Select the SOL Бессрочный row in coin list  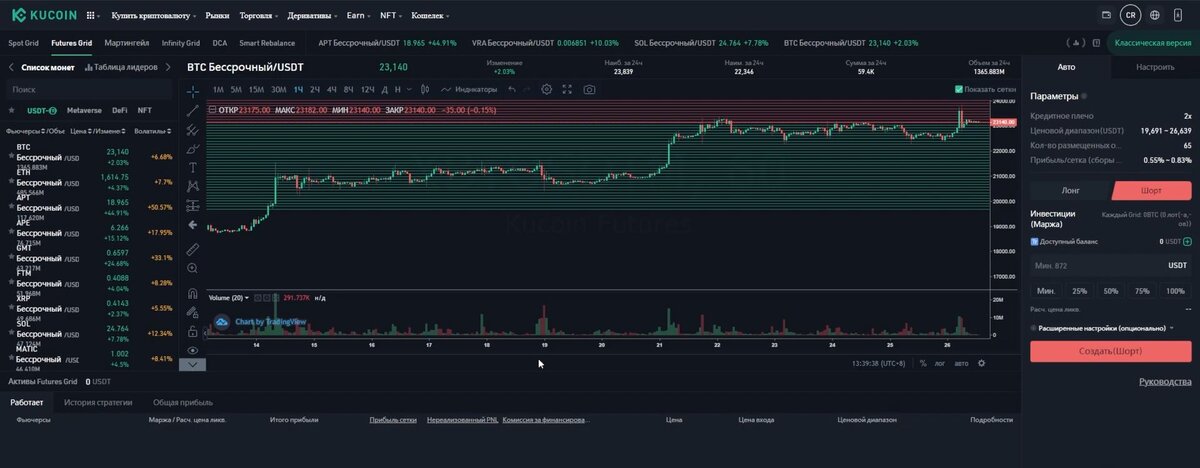tap(88, 334)
